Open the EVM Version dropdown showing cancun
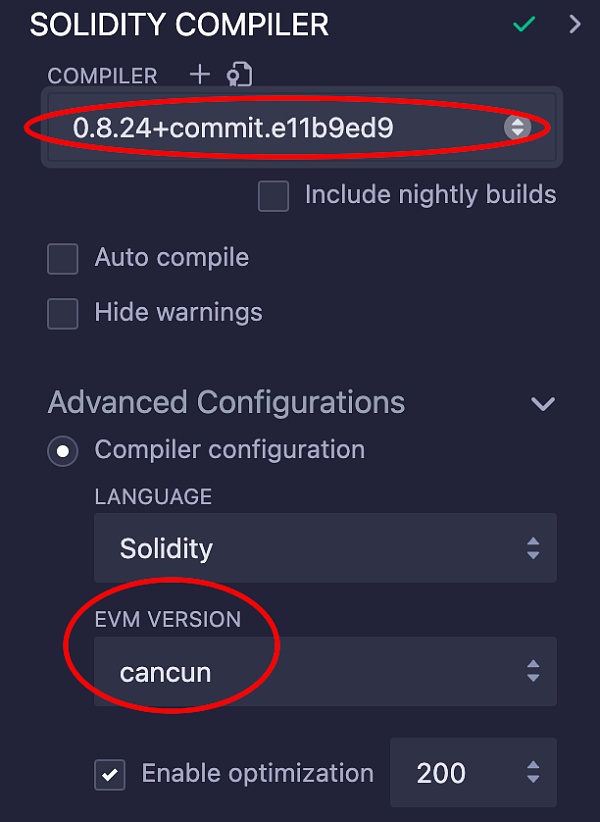The width and height of the screenshot is (600, 822). (x=300, y=672)
